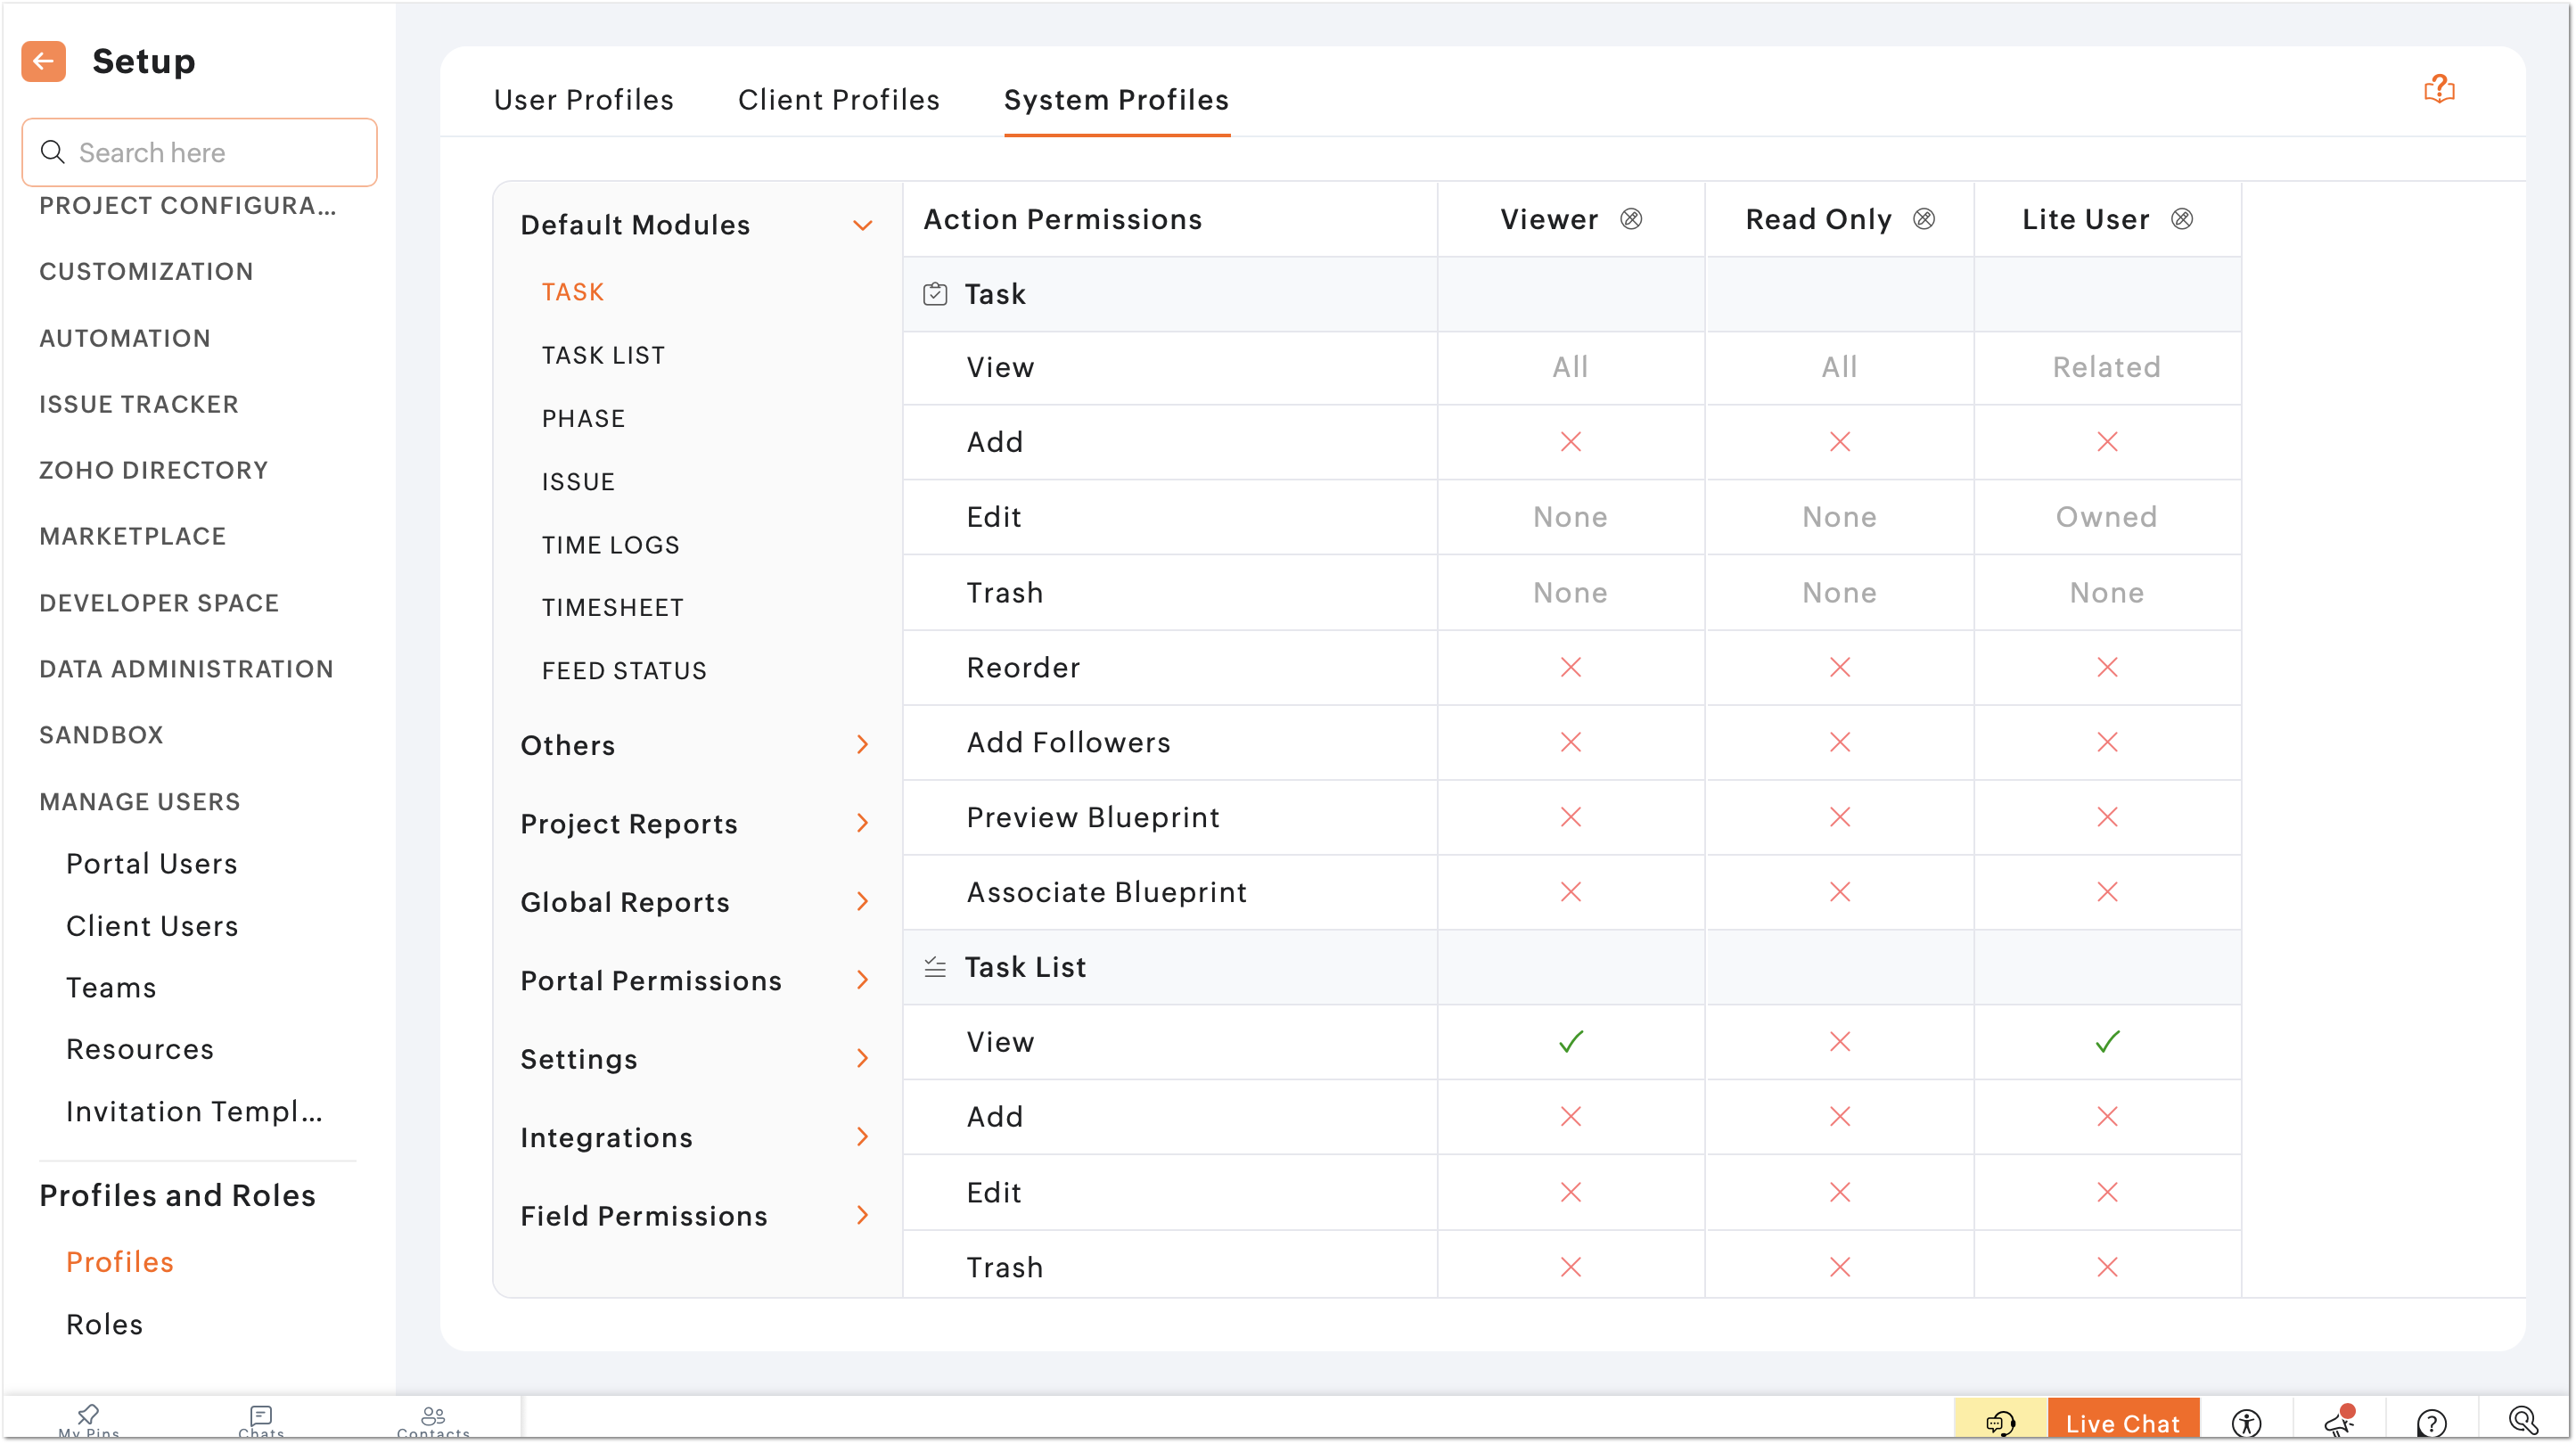The image size is (2576, 1444).
Task: Switch to the Client Profiles tab
Action: tap(838, 100)
